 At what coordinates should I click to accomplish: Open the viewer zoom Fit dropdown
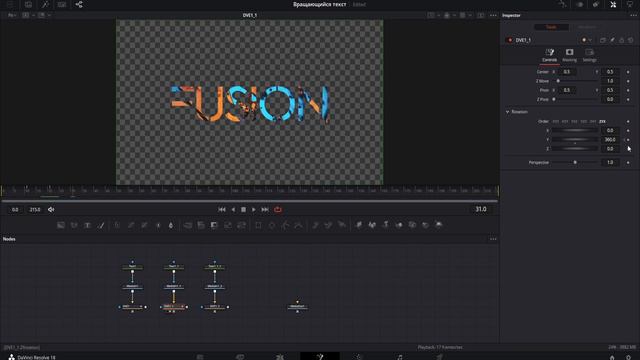point(12,15)
